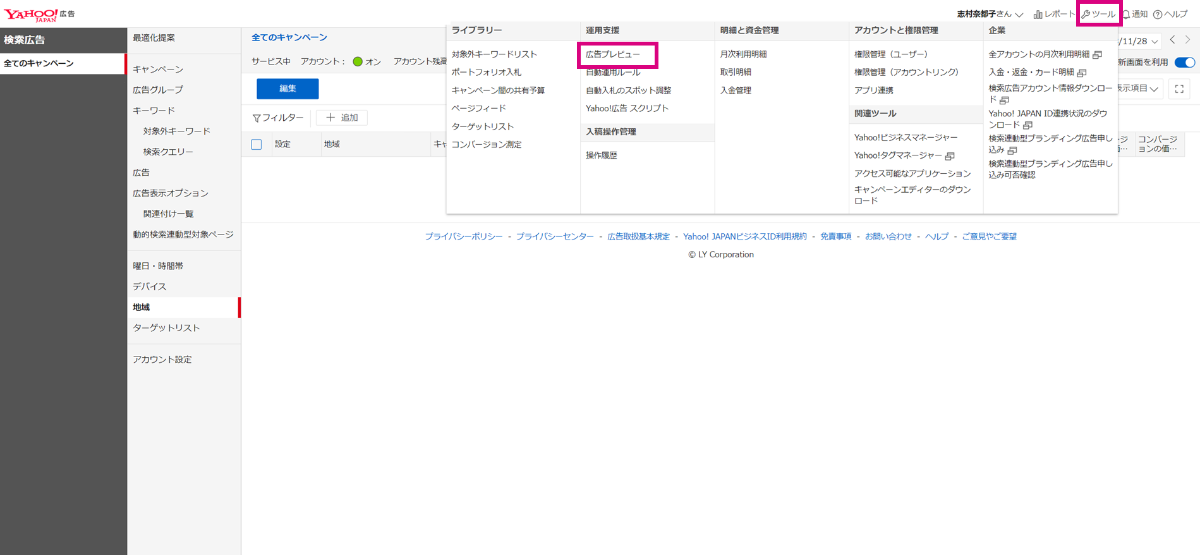Open the 広告取扱基本規定 footer link
Viewport: 1200px width, 555px height.
click(x=638, y=236)
